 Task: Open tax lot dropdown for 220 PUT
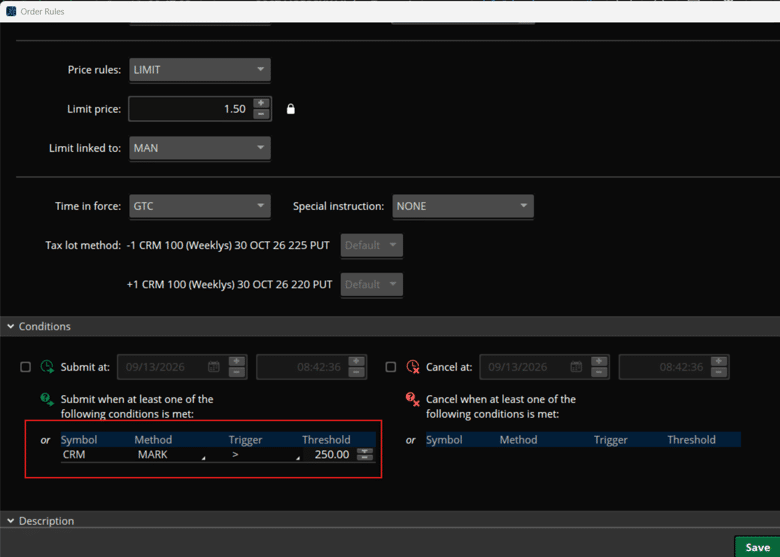click(x=372, y=284)
